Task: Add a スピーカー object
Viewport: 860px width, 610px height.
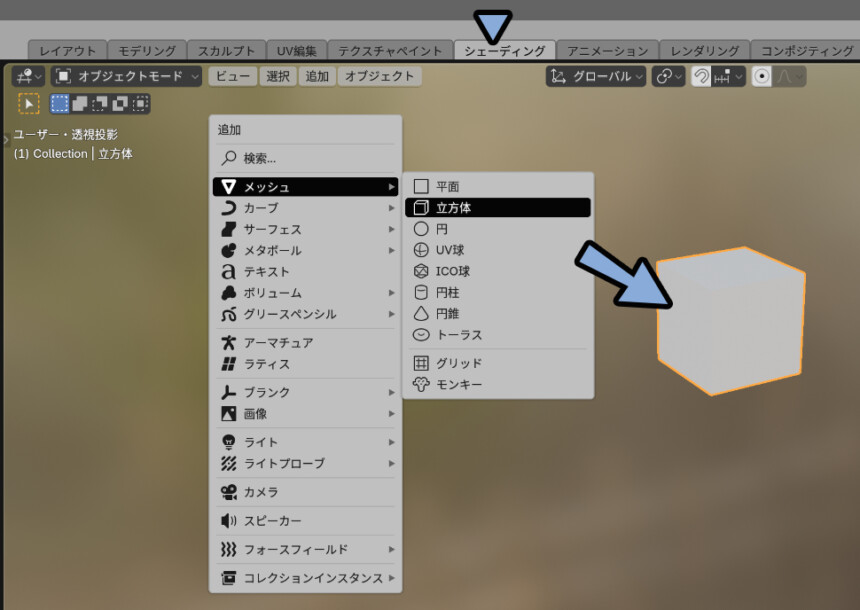Action: (x=305, y=521)
